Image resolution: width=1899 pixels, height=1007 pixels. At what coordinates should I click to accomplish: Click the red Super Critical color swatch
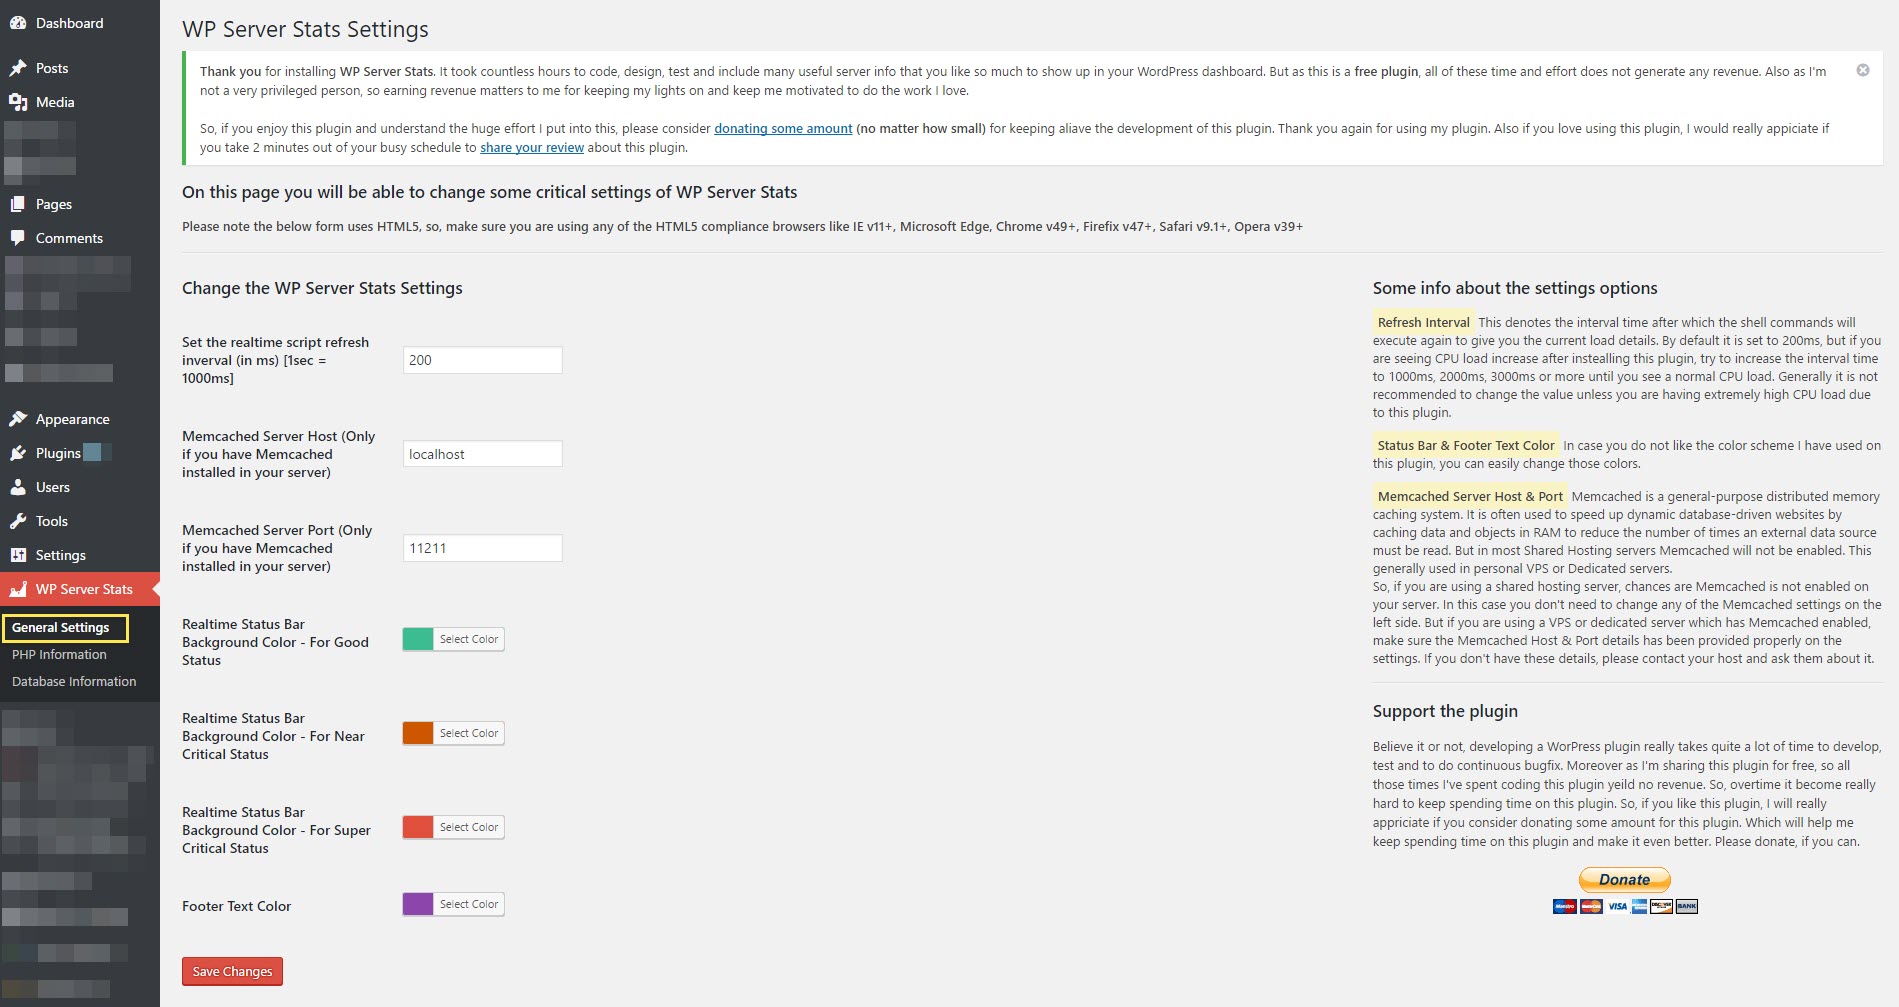pos(418,827)
